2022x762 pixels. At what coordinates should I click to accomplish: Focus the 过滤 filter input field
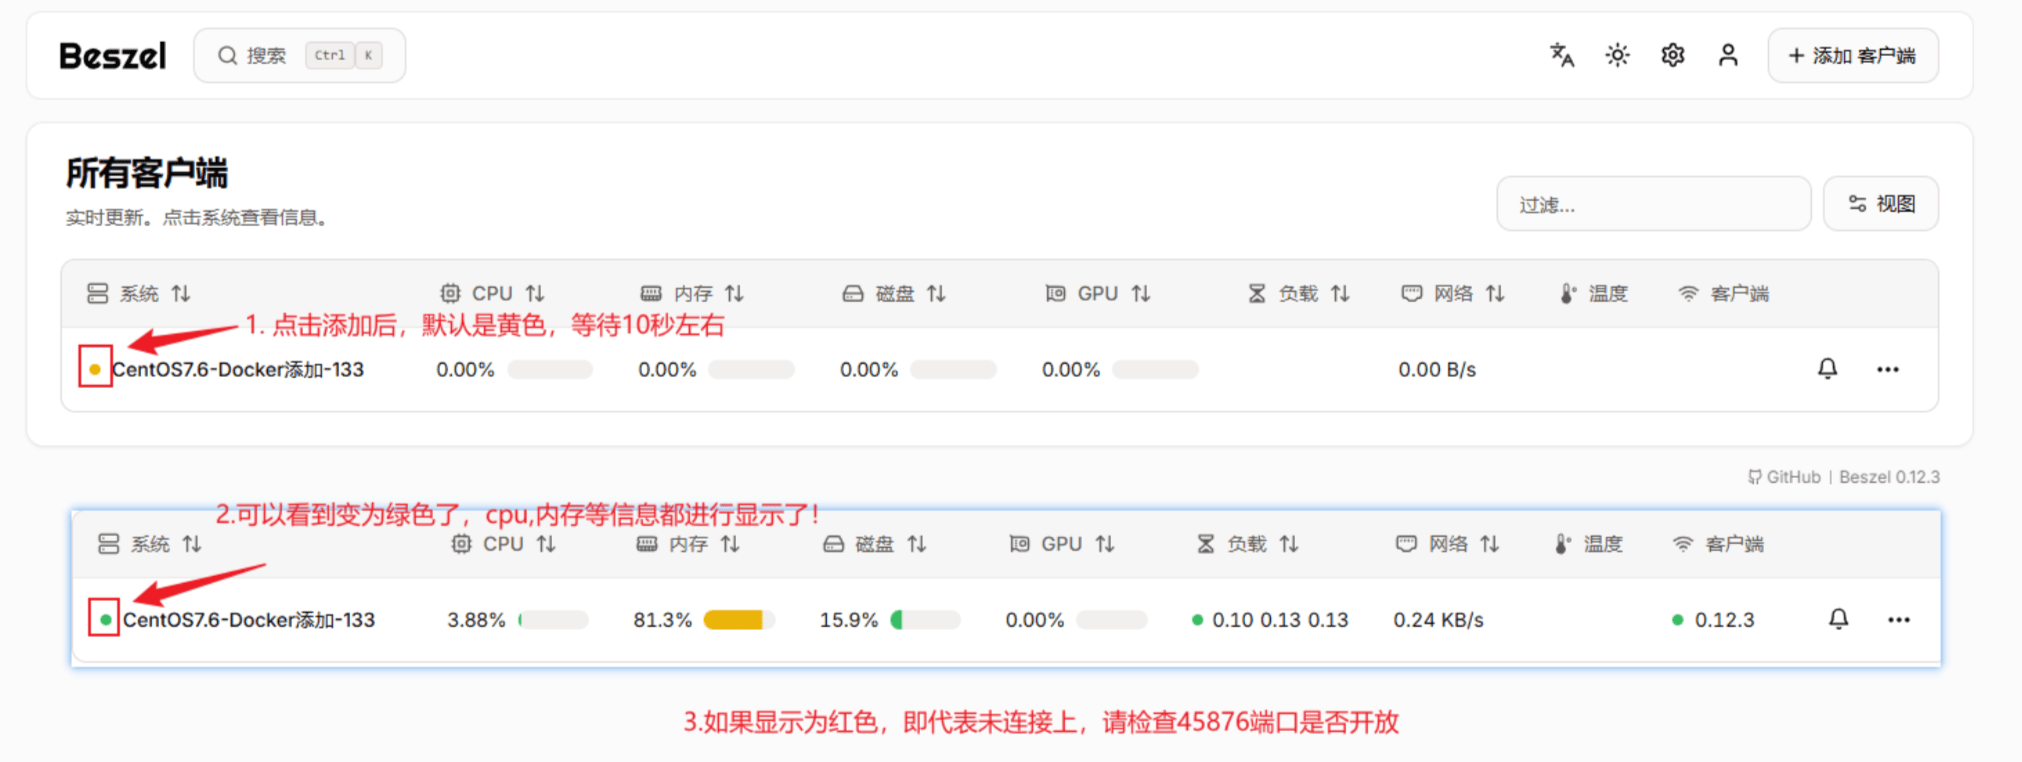click(x=1652, y=204)
